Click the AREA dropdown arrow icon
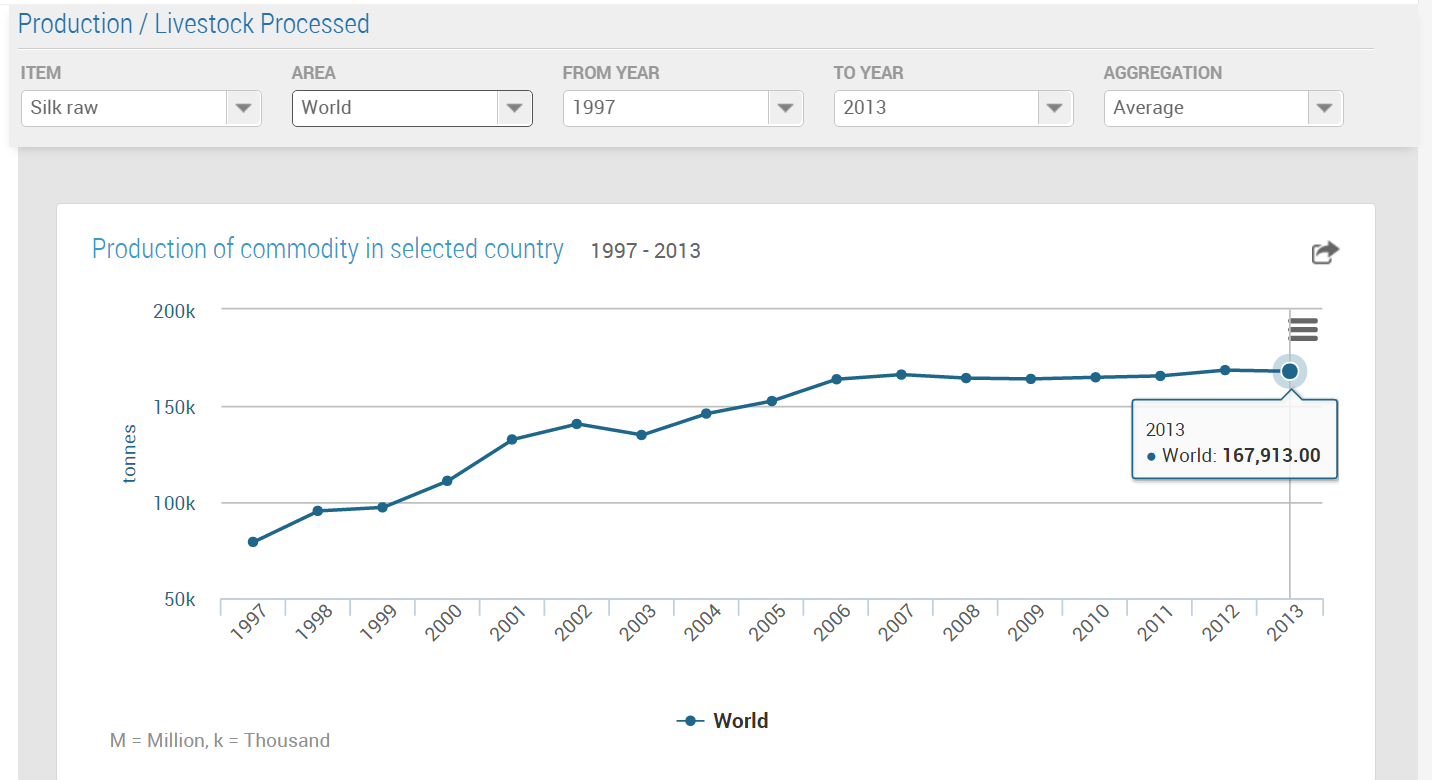This screenshot has width=1432, height=780. coord(514,108)
